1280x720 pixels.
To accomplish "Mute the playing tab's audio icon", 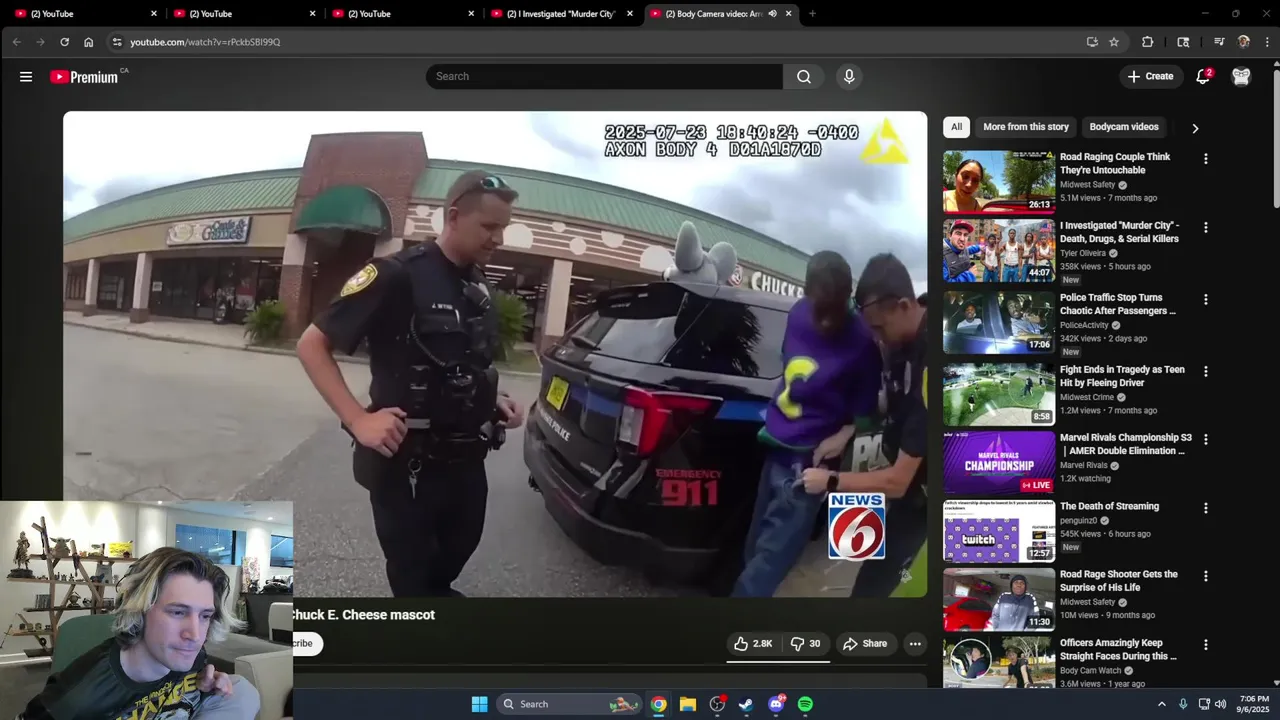I will 772,14.
